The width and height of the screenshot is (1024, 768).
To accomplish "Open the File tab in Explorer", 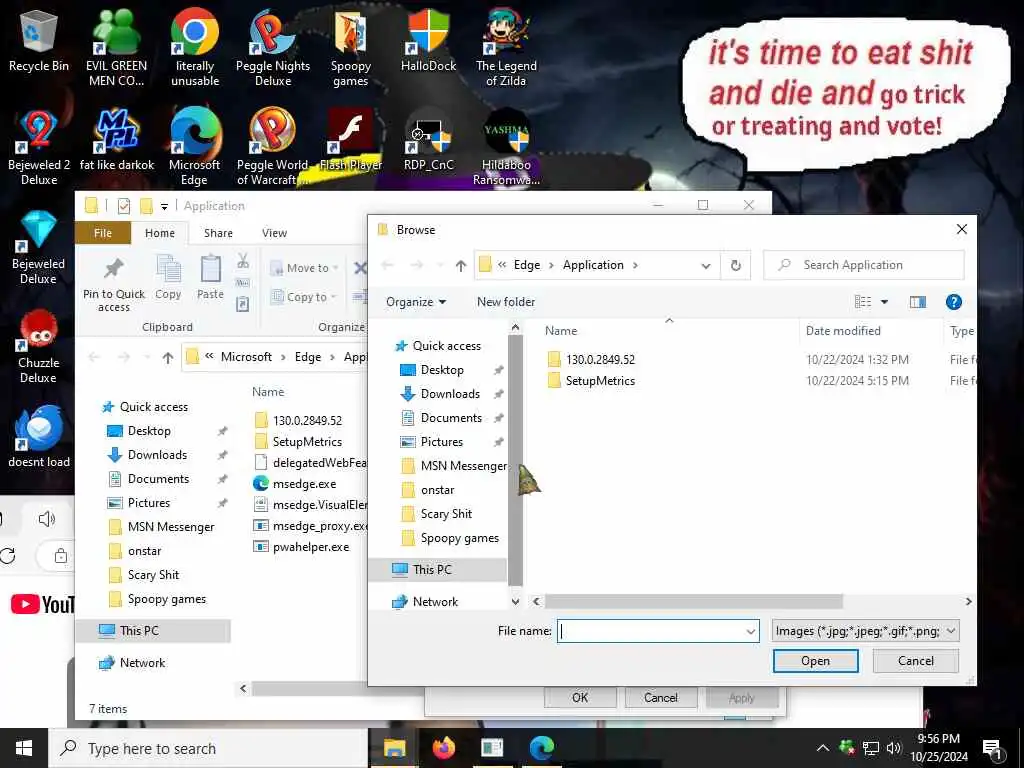I will click(x=103, y=233).
